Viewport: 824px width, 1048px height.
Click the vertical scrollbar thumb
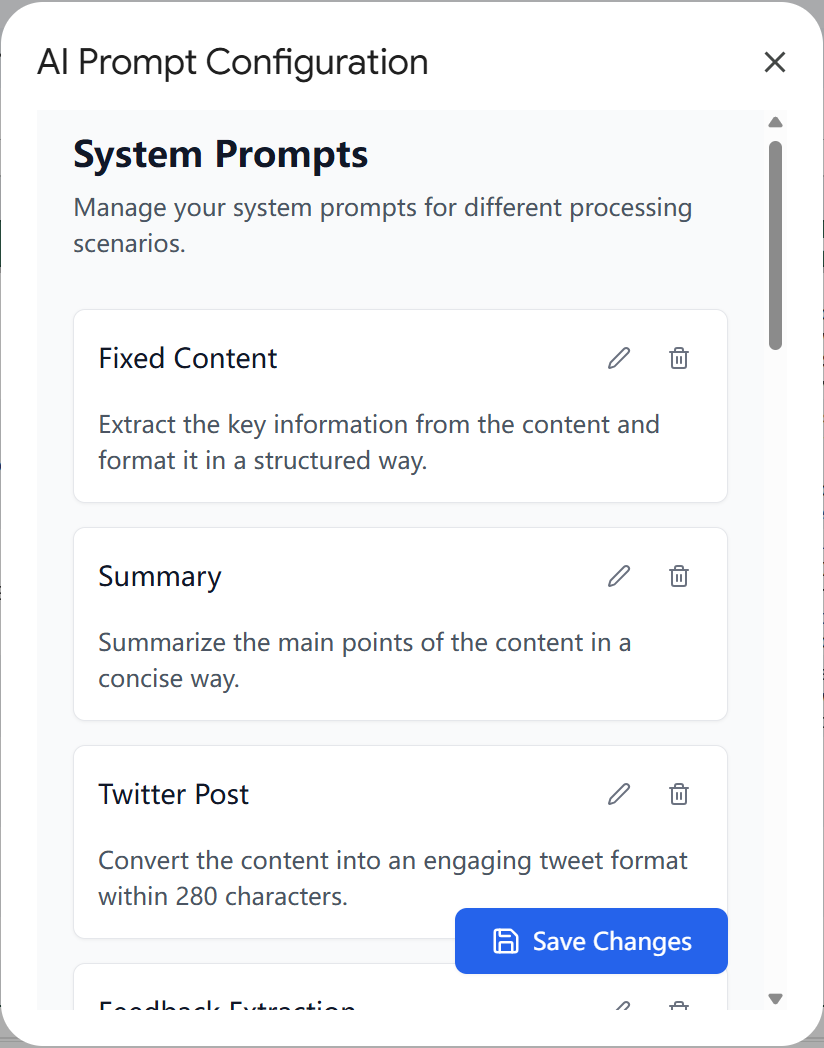tap(775, 245)
